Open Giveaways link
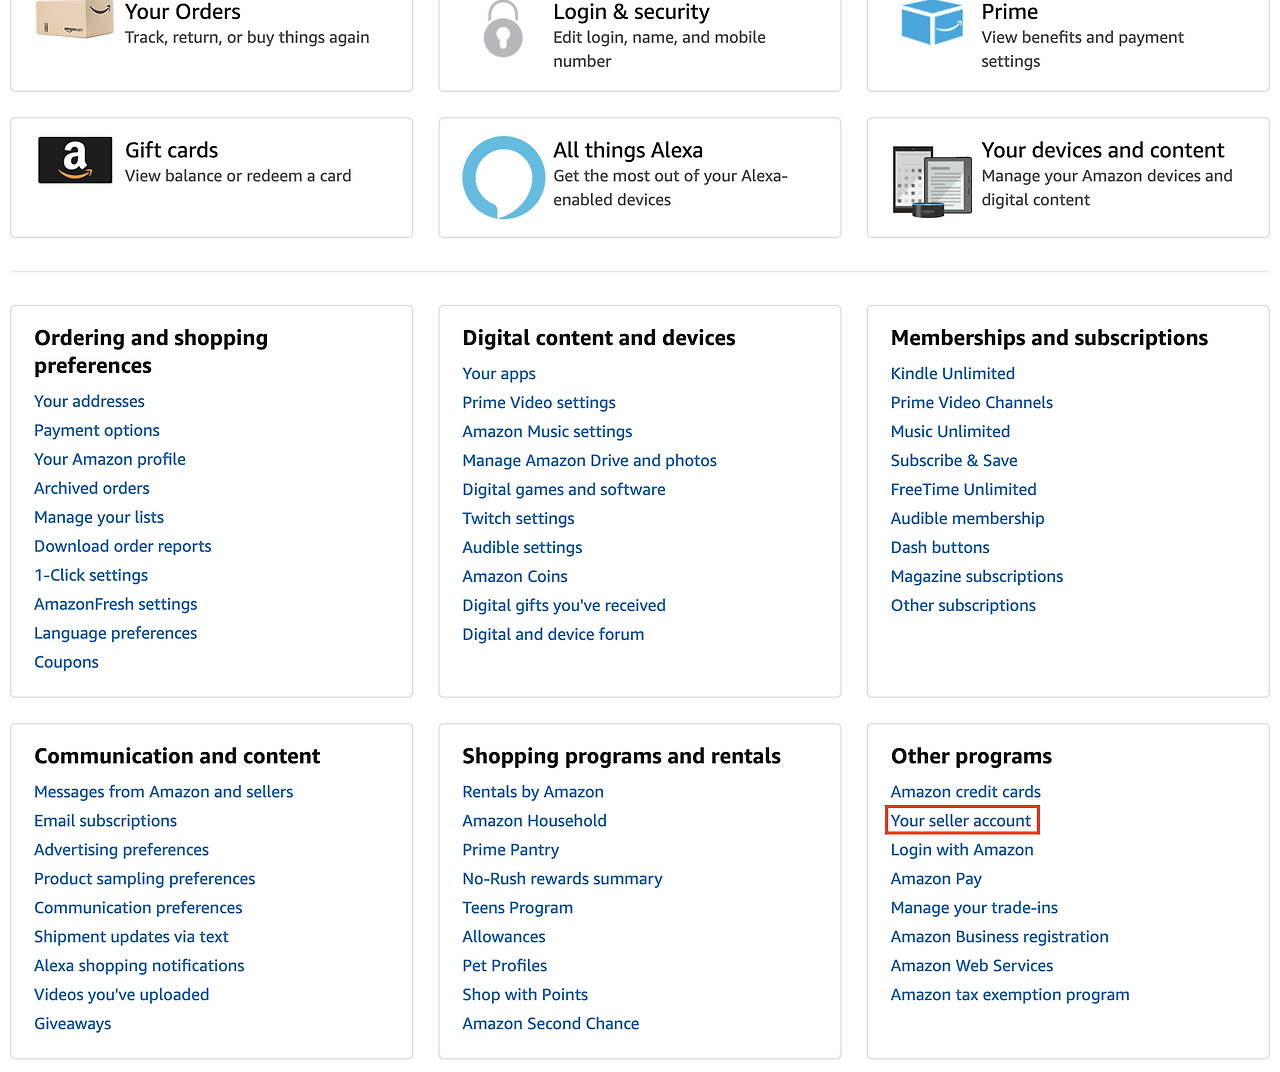The image size is (1280, 1072). point(72,1023)
